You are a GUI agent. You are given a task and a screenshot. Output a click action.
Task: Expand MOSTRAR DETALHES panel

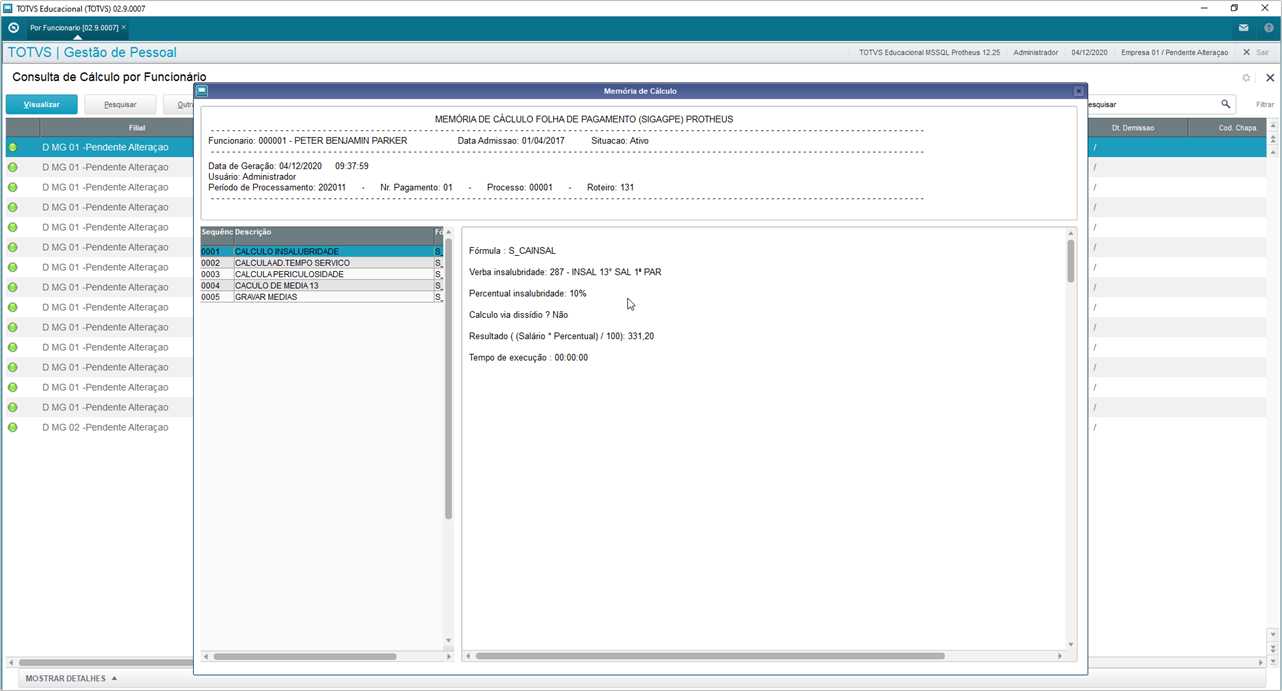[71, 678]
